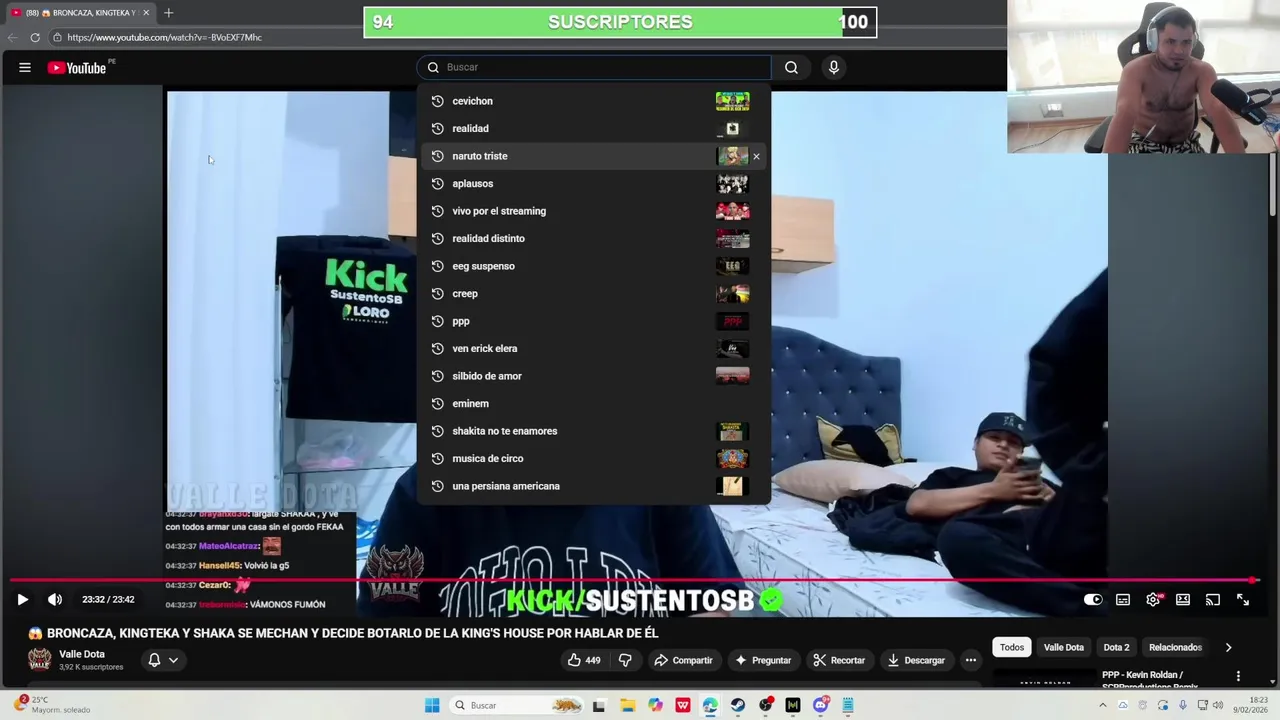Image resolution: width=1280 pixels, height=720 pixels.
Task: Open the YouTube hamburger guide menu
Action: click(x=25, y=67)
